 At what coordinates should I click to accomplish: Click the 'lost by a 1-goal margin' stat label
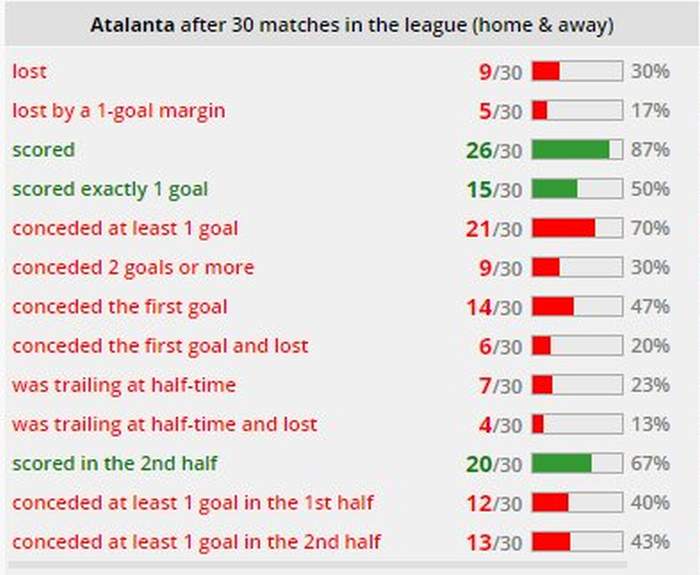118,111
